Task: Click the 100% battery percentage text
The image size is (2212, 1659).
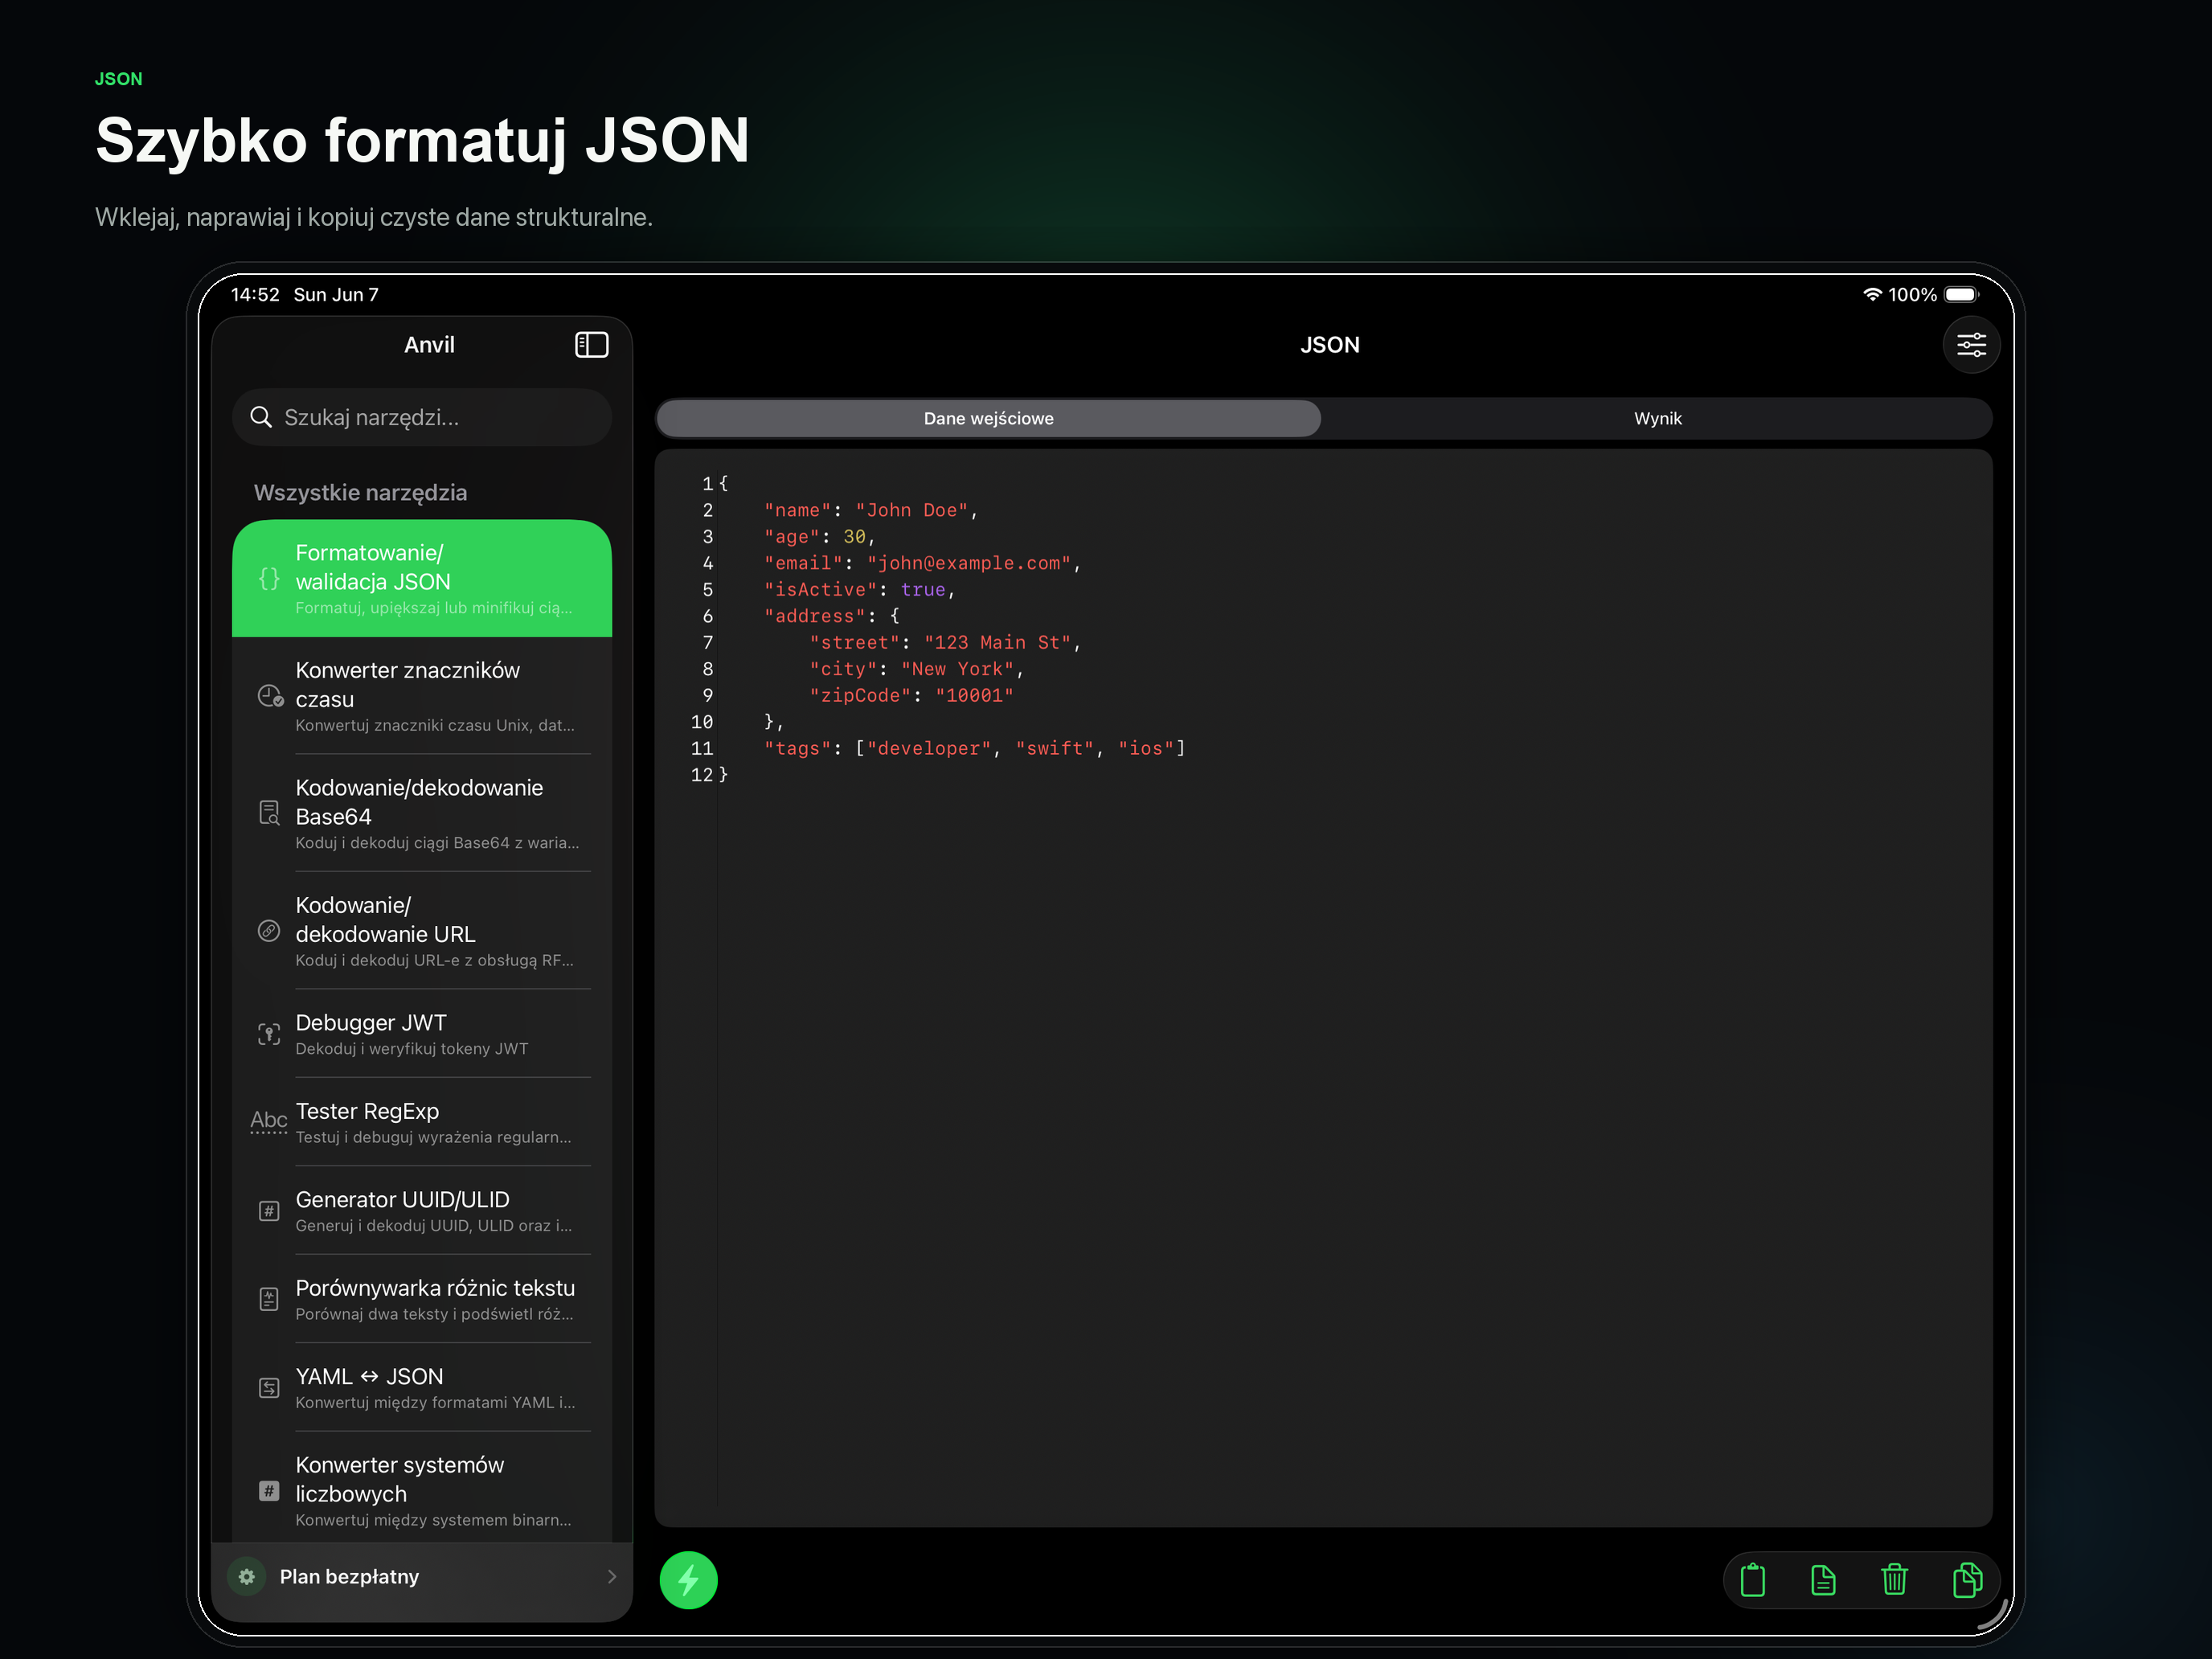Action: (1912, 294)
